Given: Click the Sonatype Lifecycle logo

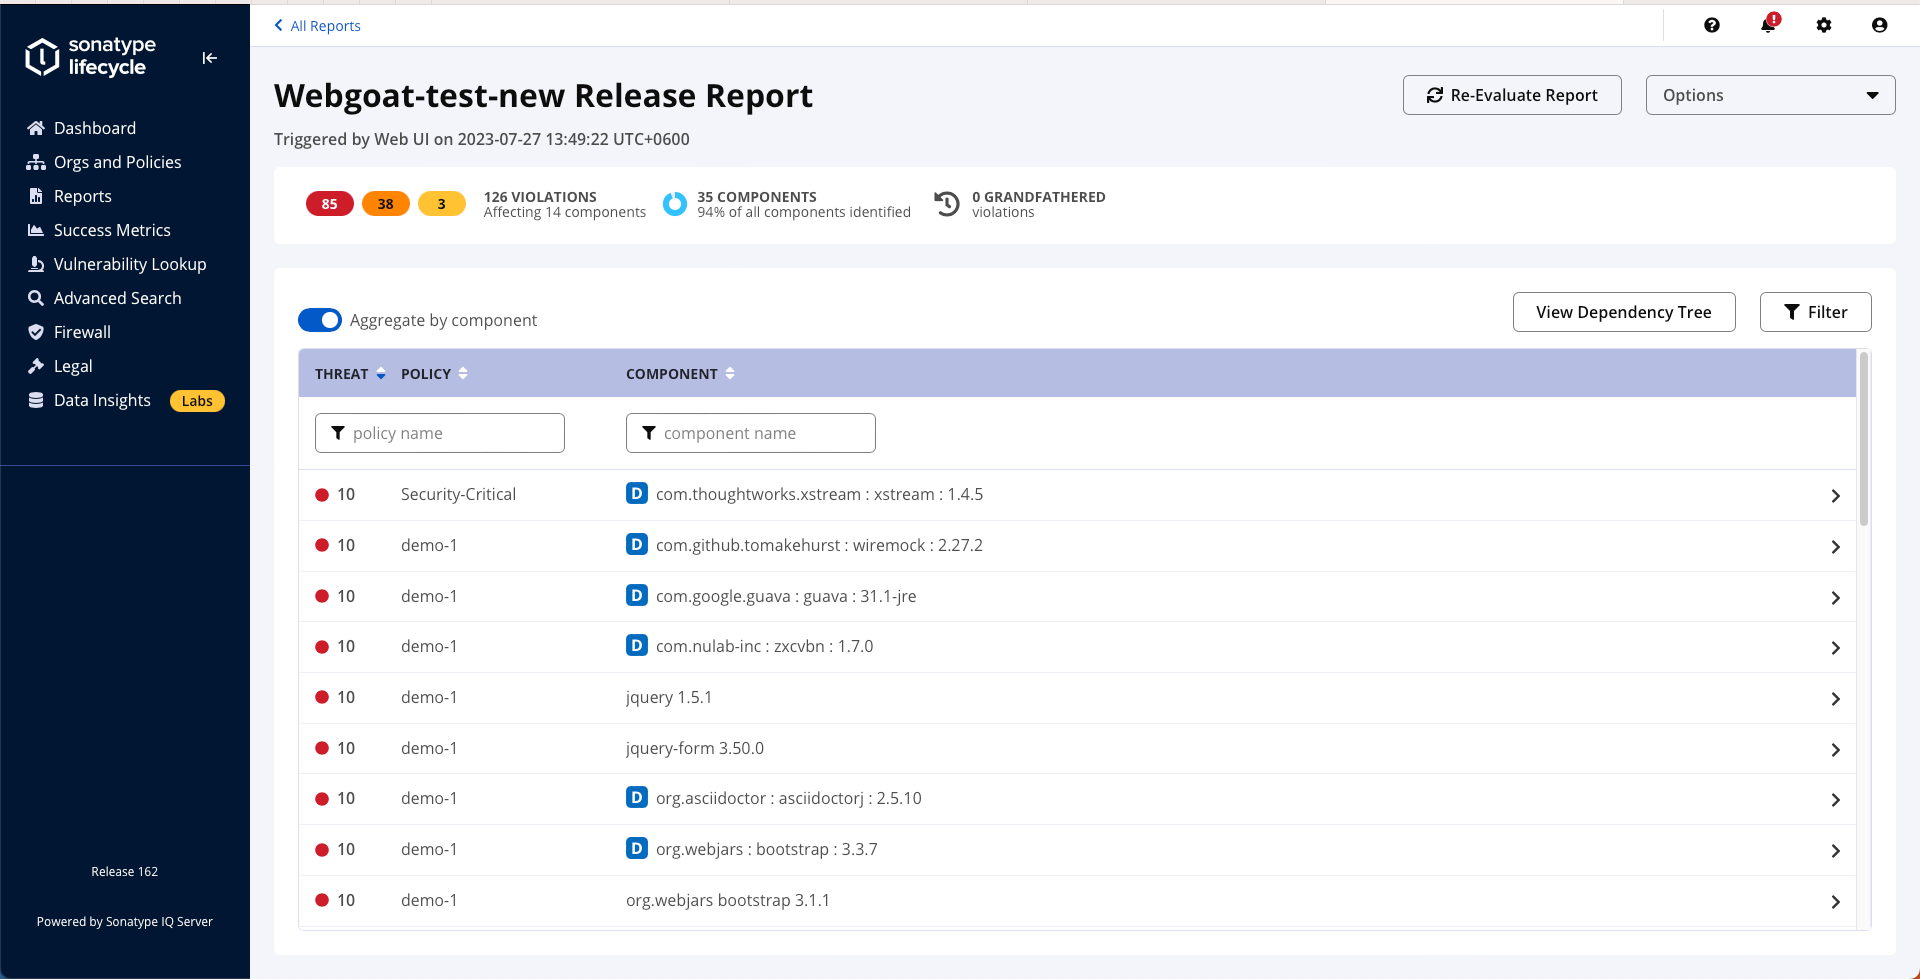Looking at the screenshot, I should click(x=92, y=57).
